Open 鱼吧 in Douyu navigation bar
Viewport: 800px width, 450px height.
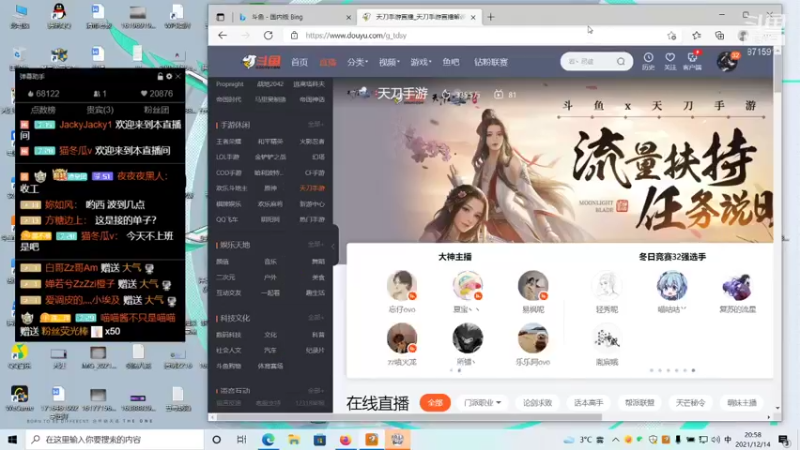click(451, 62)
